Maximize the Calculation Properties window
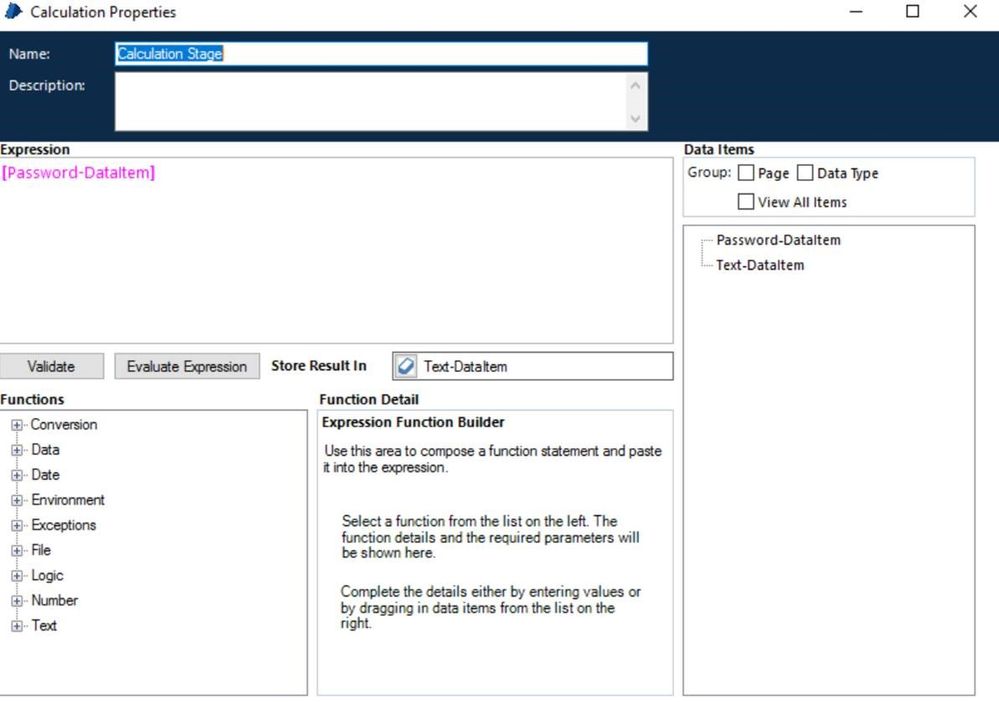Image resolution: width=999 pixels, height=702 pixels. tap(912, 11)
